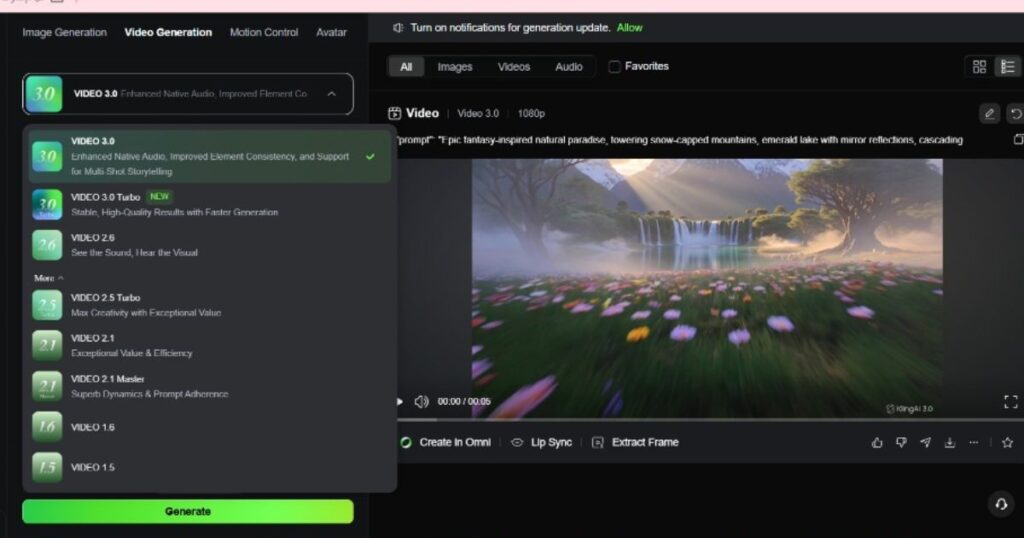Select the VIDEO 2.1 Master model
Screen dimensions: 1024x538
tap(210, 387)
